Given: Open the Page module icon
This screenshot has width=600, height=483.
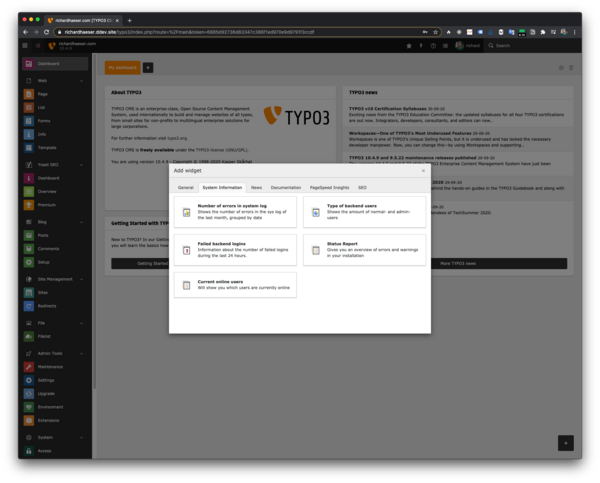Looking at the screenshot, I should click(x=29, y=94).
